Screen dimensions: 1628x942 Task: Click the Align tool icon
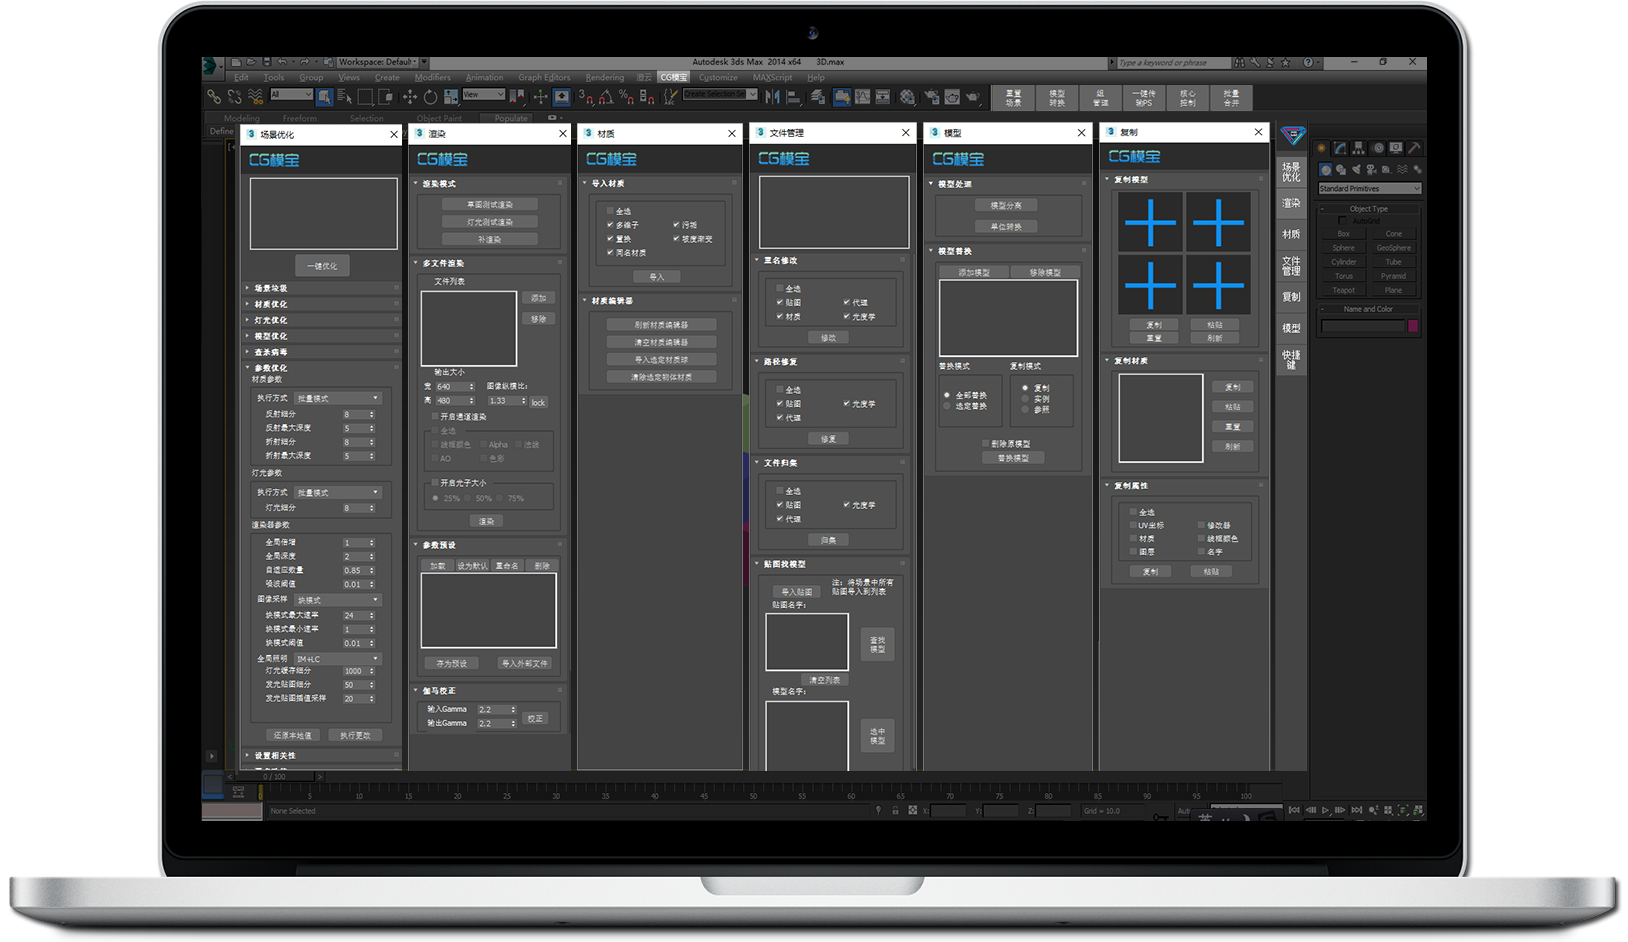(x=793, y=97)
